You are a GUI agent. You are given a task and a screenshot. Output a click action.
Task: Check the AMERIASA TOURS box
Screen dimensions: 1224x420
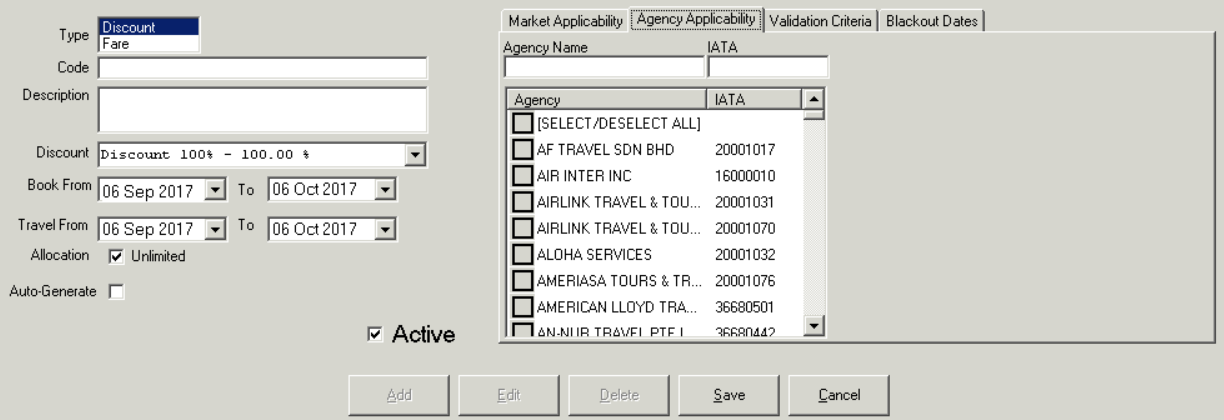[x=523, y=280]
